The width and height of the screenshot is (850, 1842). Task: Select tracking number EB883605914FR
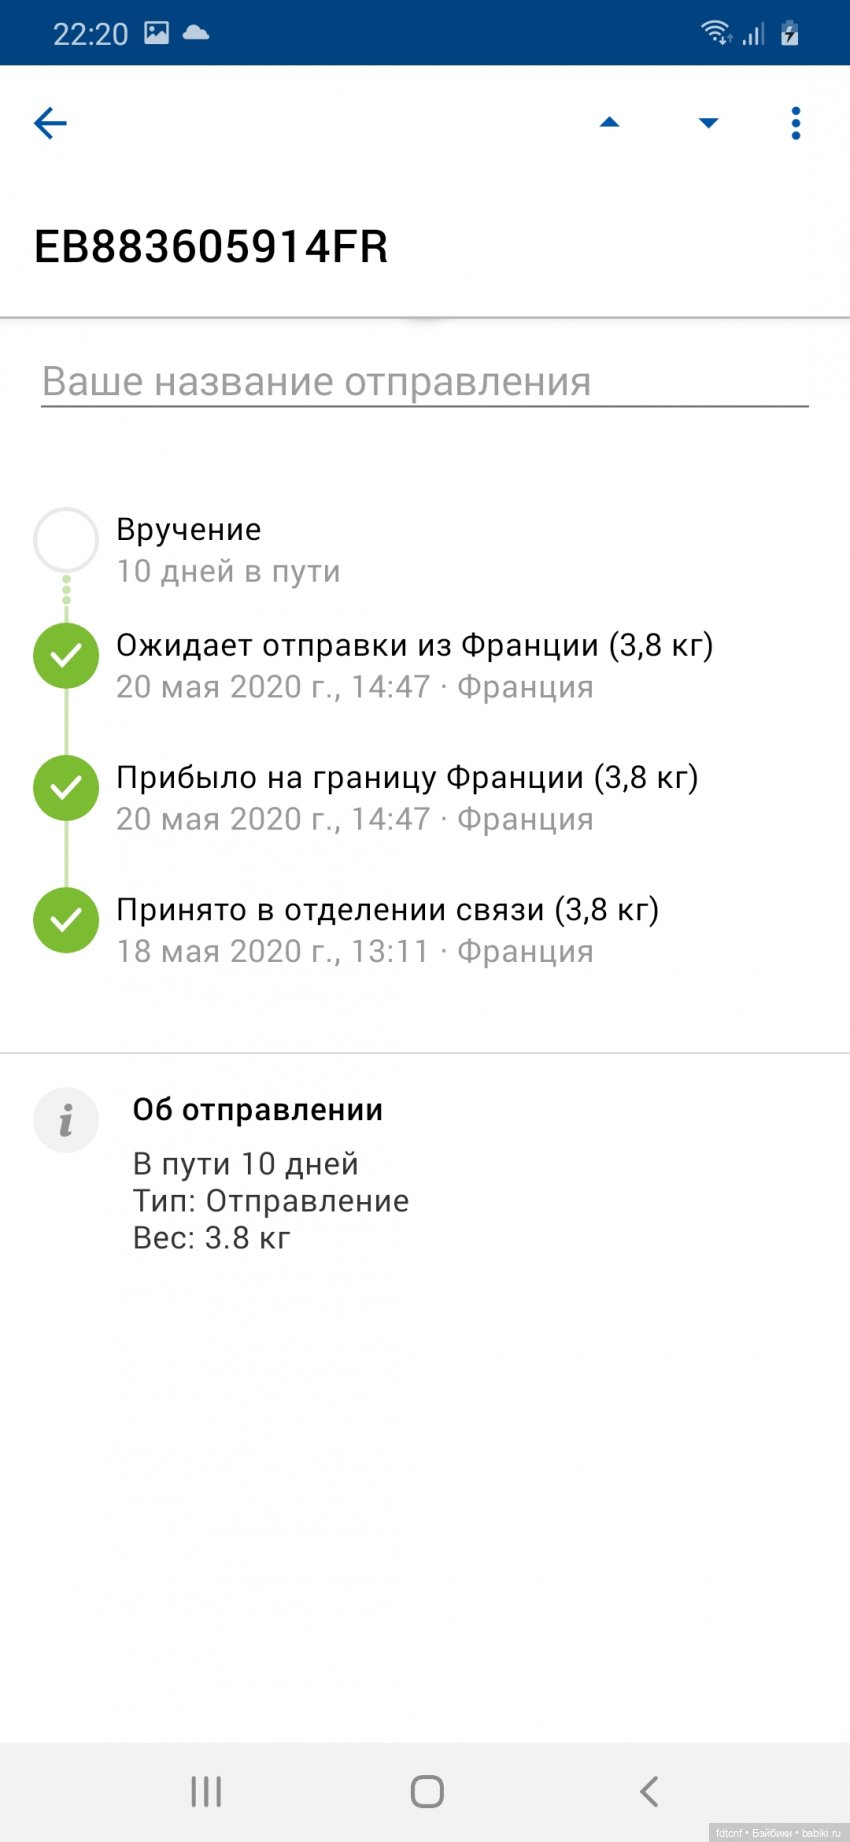pos(211,247)
